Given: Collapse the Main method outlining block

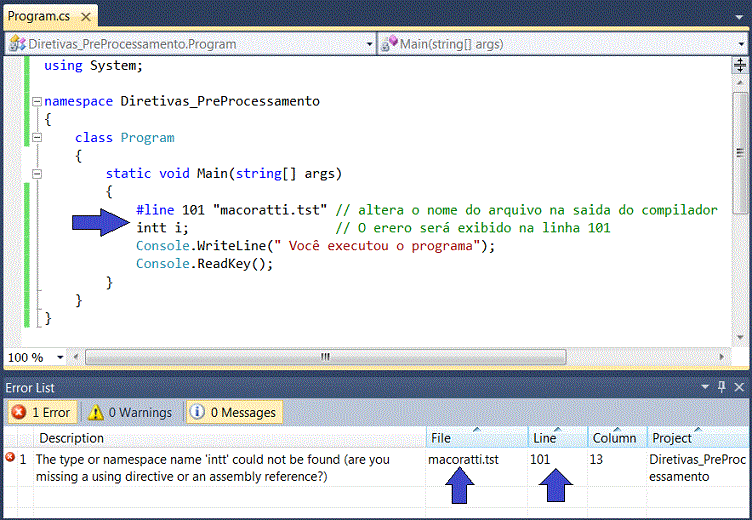Looking at the screenshot, I should tap(37, 174).
